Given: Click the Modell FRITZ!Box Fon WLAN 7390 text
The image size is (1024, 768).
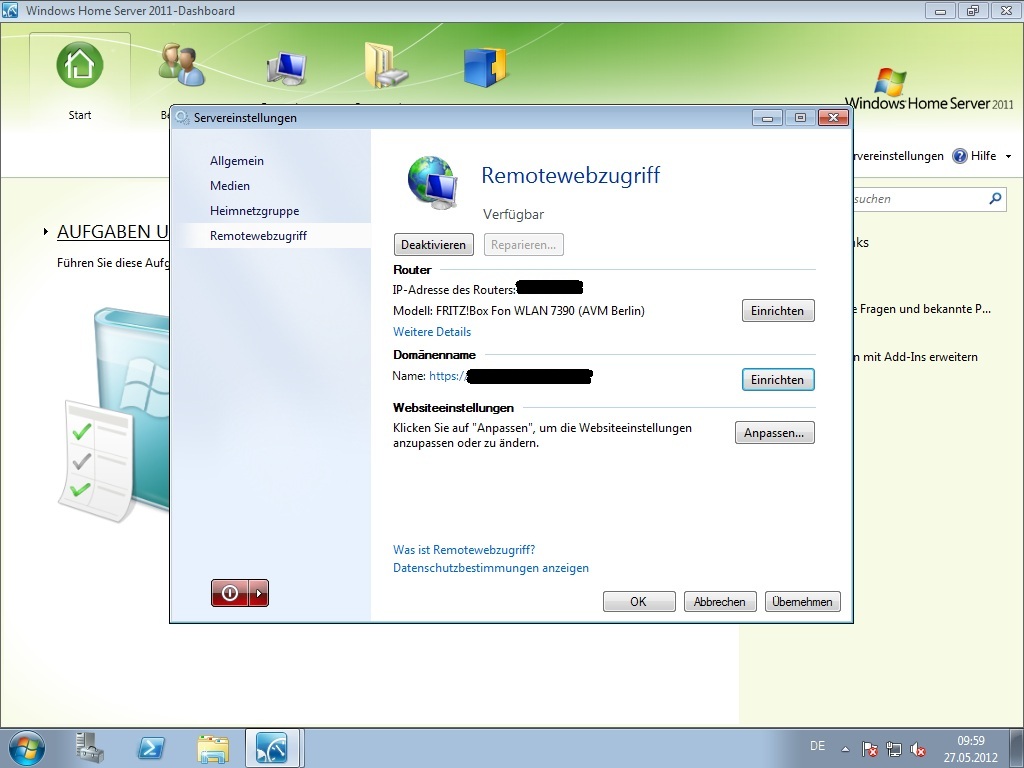Looking at the screenshot, I should 519,311.
